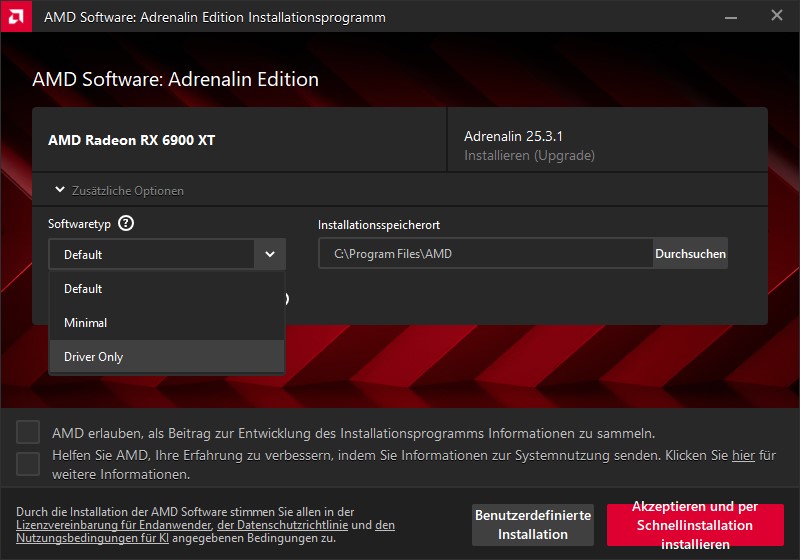This screenshot has height=560, width=800.
Task: Open Lizenzvereinbarung für Endanwender link
Action: (x=113, y=525)
